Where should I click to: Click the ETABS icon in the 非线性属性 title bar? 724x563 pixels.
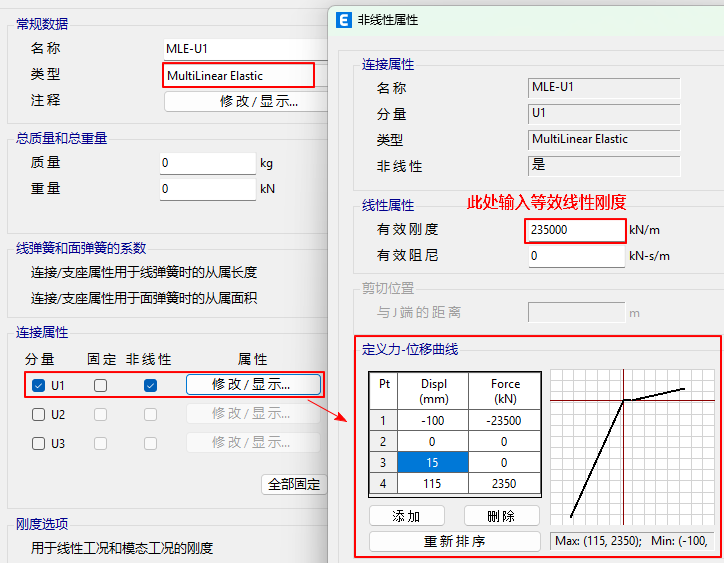coord(344,20)
